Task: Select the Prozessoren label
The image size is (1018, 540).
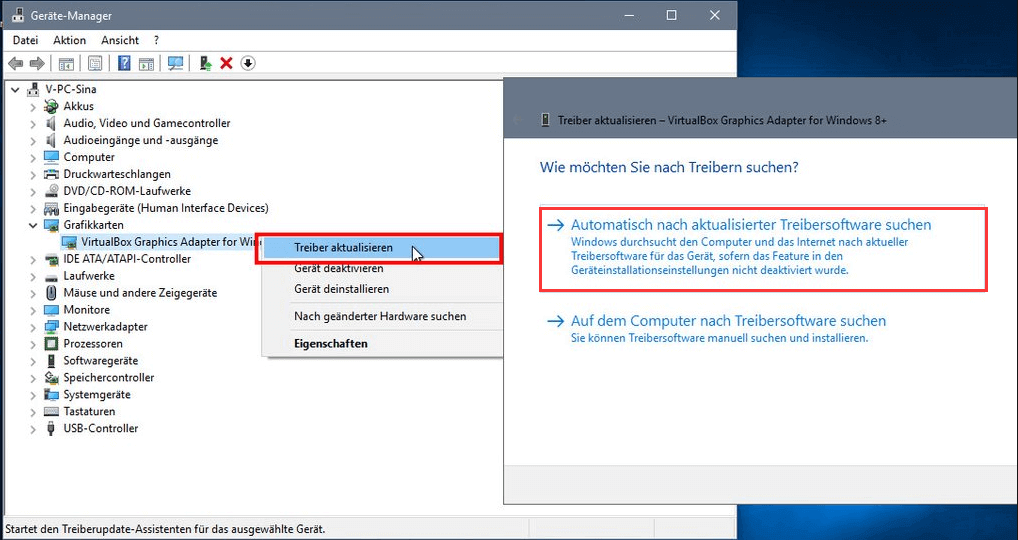Action: [93, 343]
